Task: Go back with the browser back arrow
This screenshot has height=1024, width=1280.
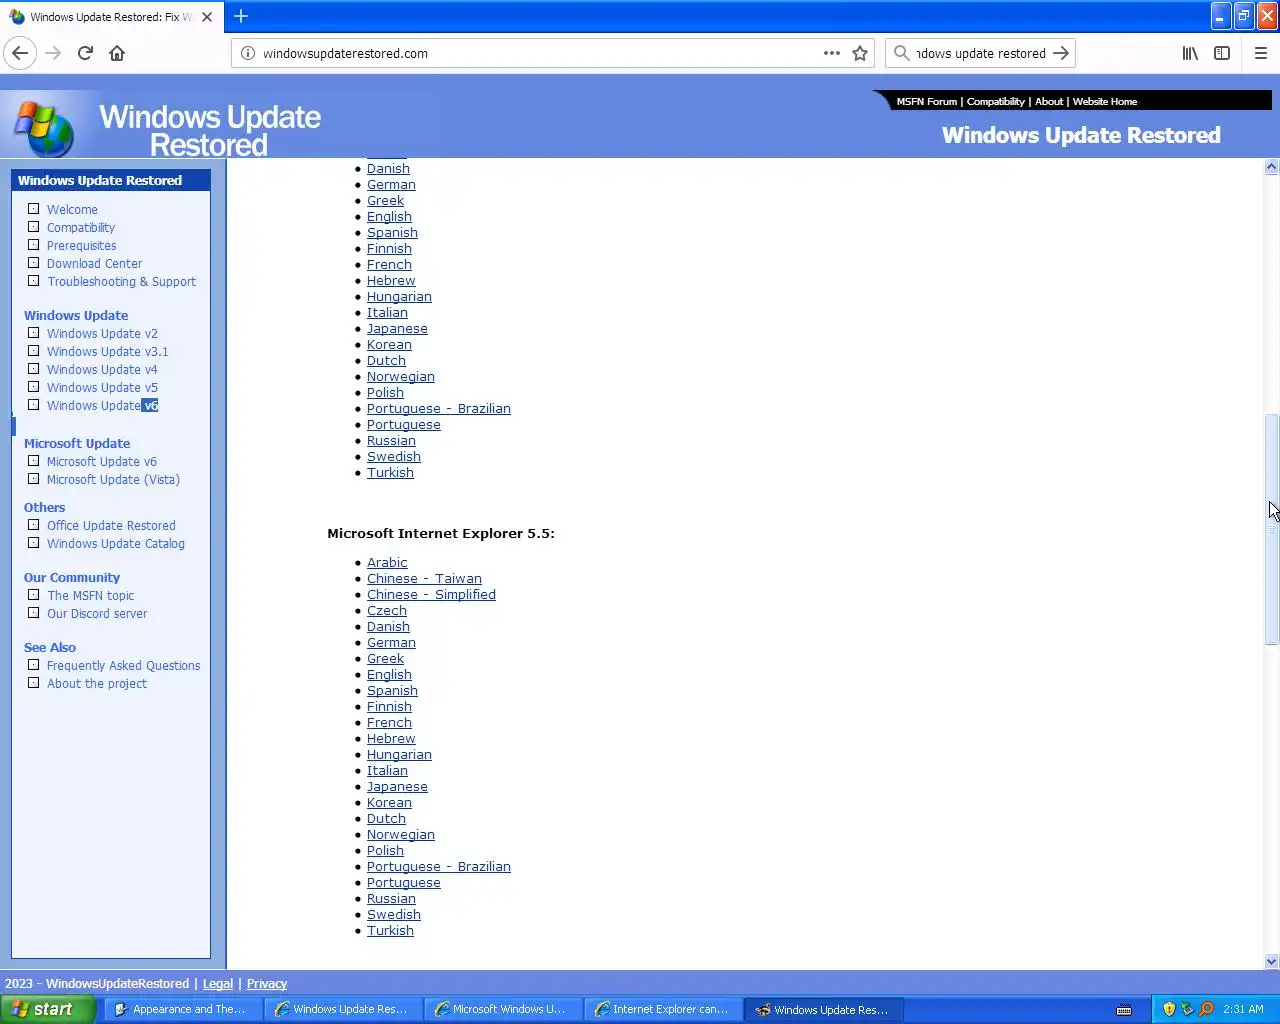Action: pyautogui.click(x=20, y=53)
